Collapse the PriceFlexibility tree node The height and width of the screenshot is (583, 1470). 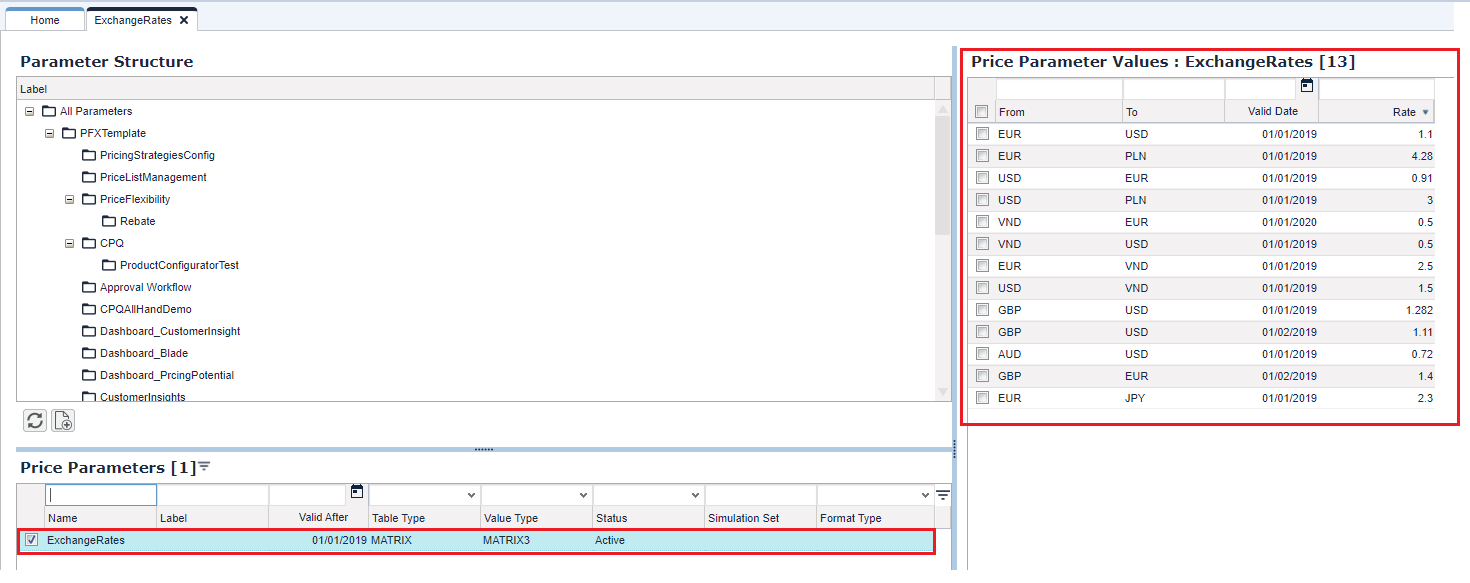pos(69,199)
